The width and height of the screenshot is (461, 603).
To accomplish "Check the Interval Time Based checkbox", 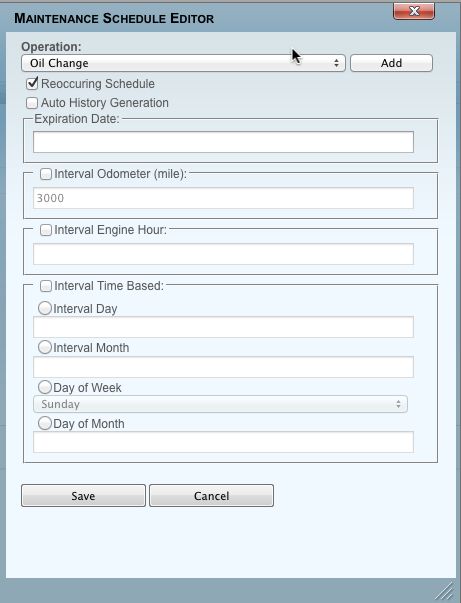I will click(x=46, y=286).
